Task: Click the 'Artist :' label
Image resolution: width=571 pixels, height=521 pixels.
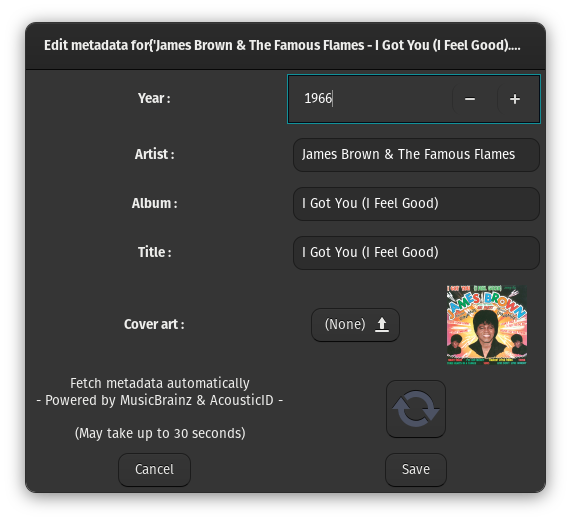Action: (154, 154)
